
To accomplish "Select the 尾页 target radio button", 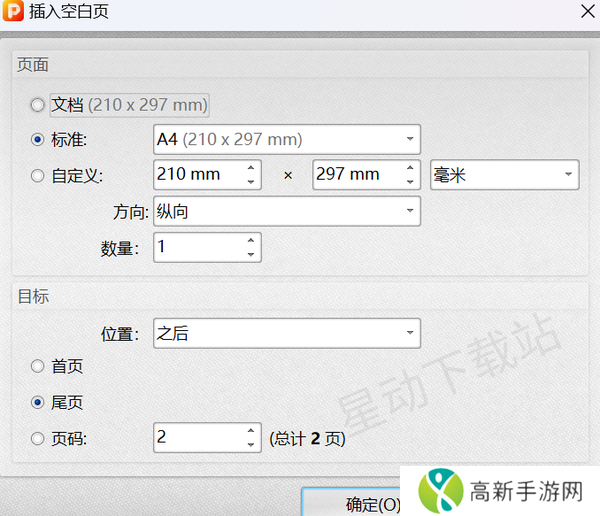I will [38, 402].
